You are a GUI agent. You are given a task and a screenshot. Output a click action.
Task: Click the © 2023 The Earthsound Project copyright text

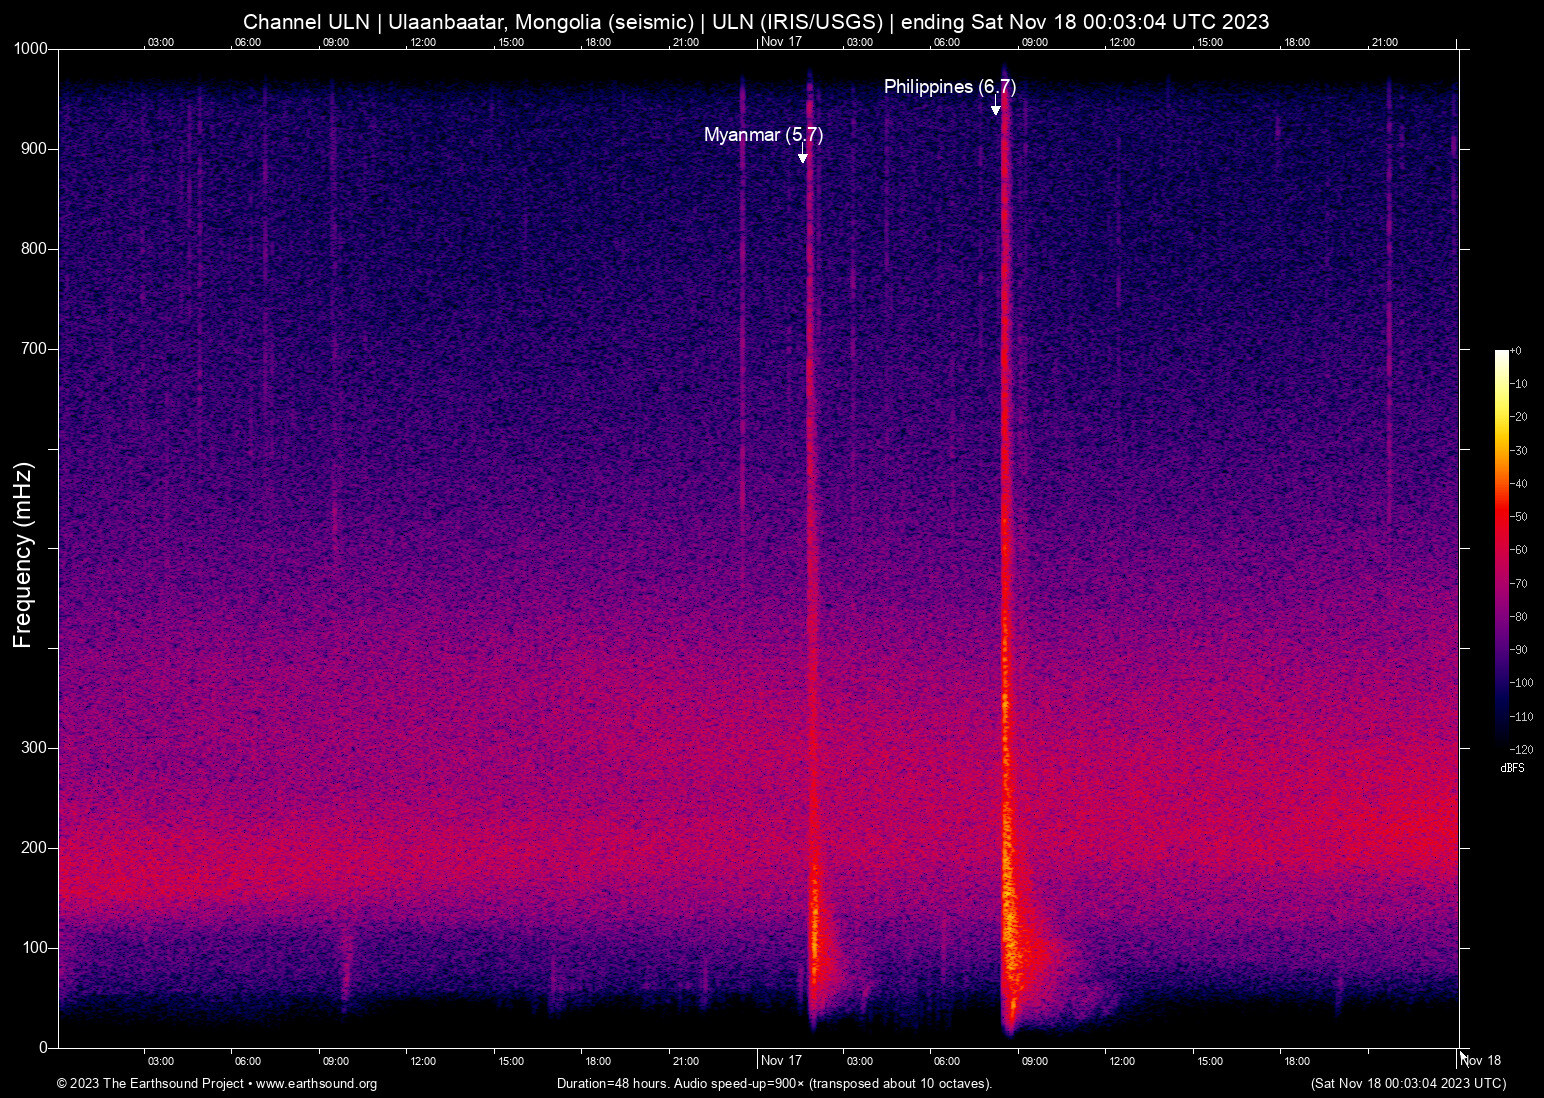[x=151, y=1084]
